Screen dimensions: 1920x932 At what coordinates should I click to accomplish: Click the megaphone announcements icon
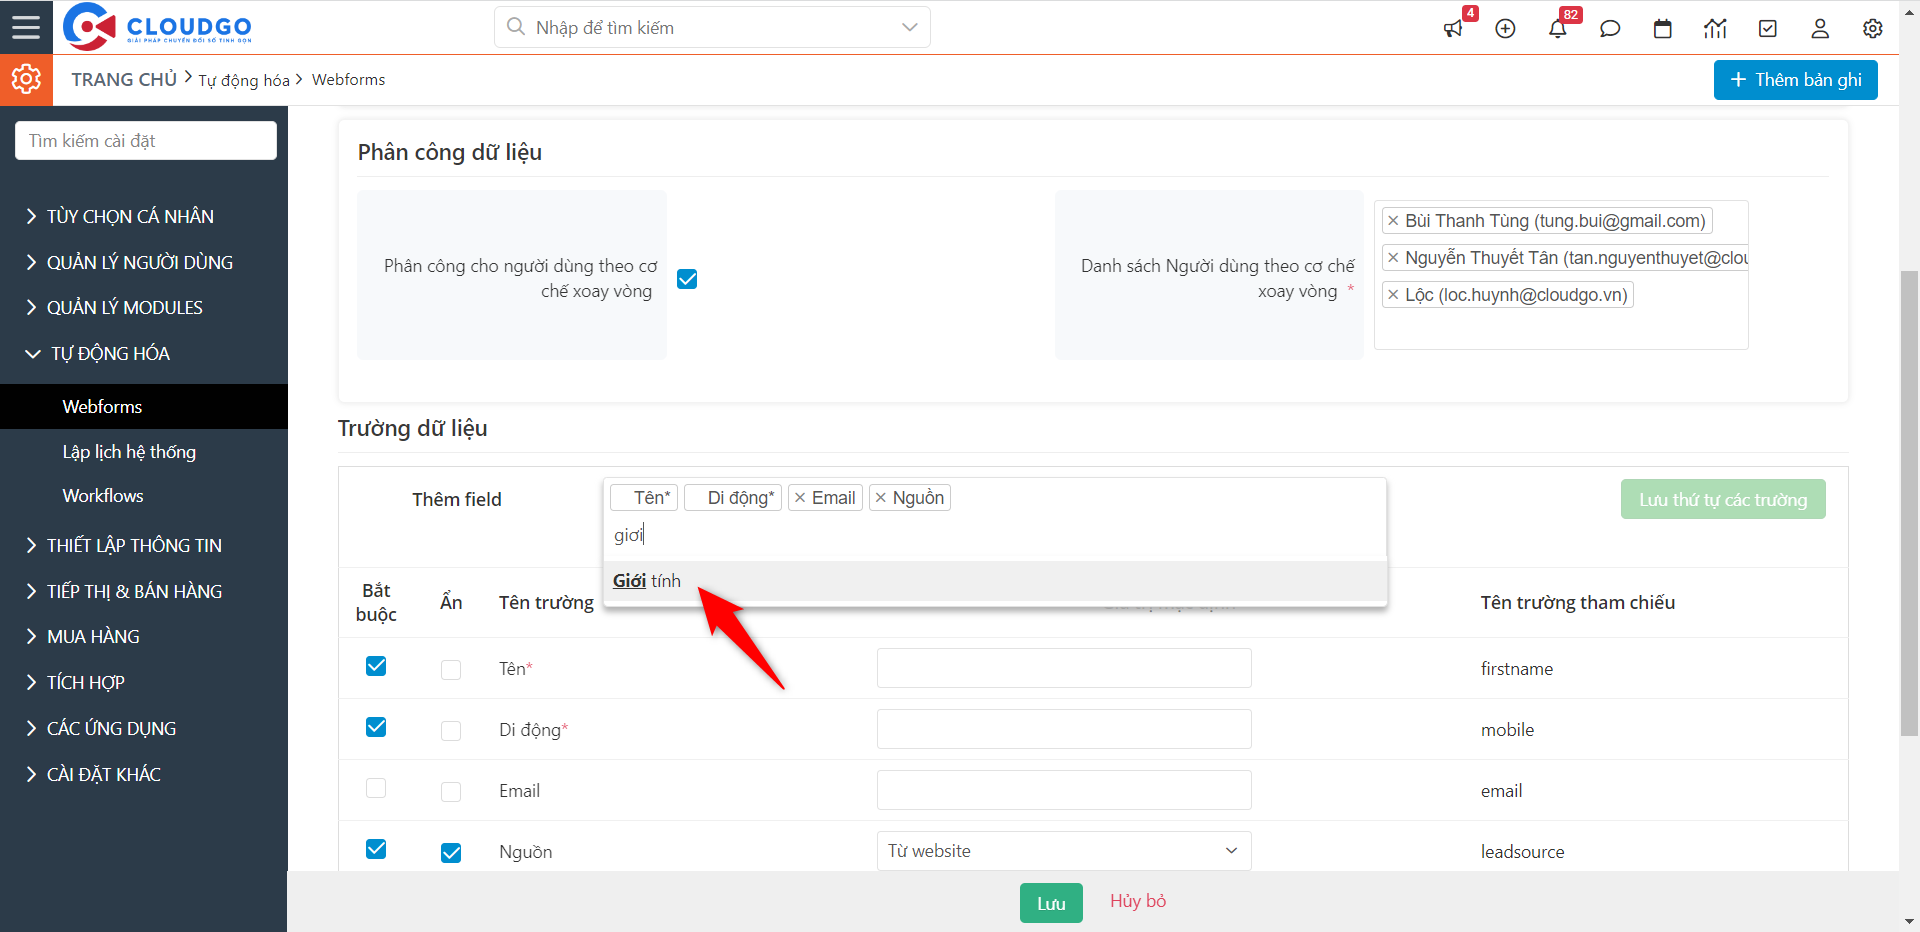1453,29
